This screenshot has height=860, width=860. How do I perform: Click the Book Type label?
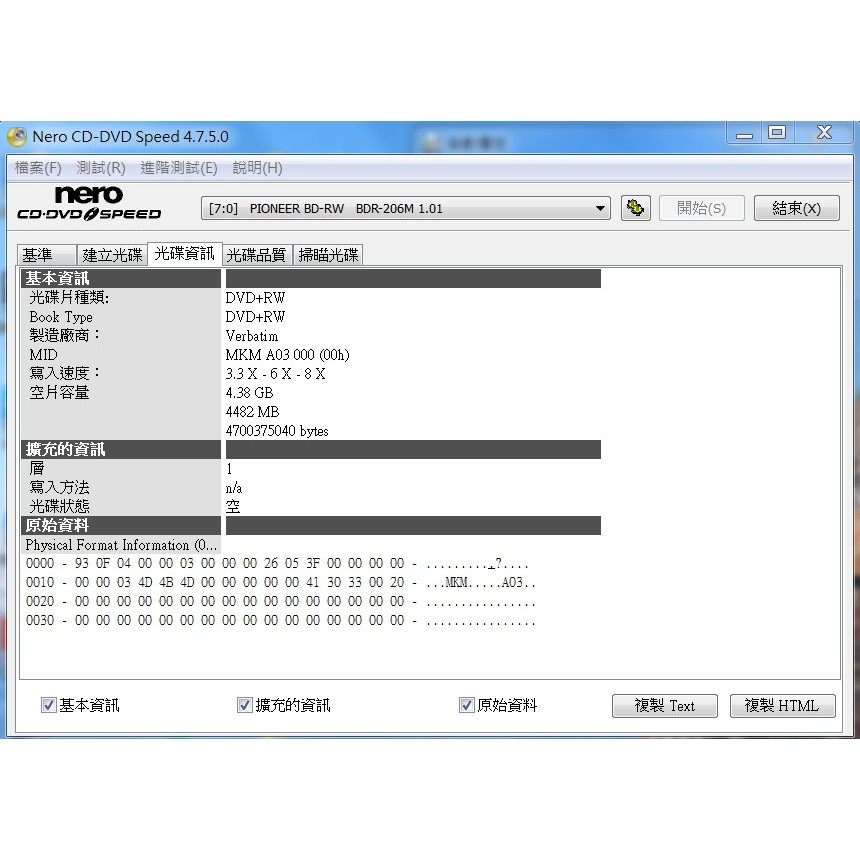coord(61,317)
